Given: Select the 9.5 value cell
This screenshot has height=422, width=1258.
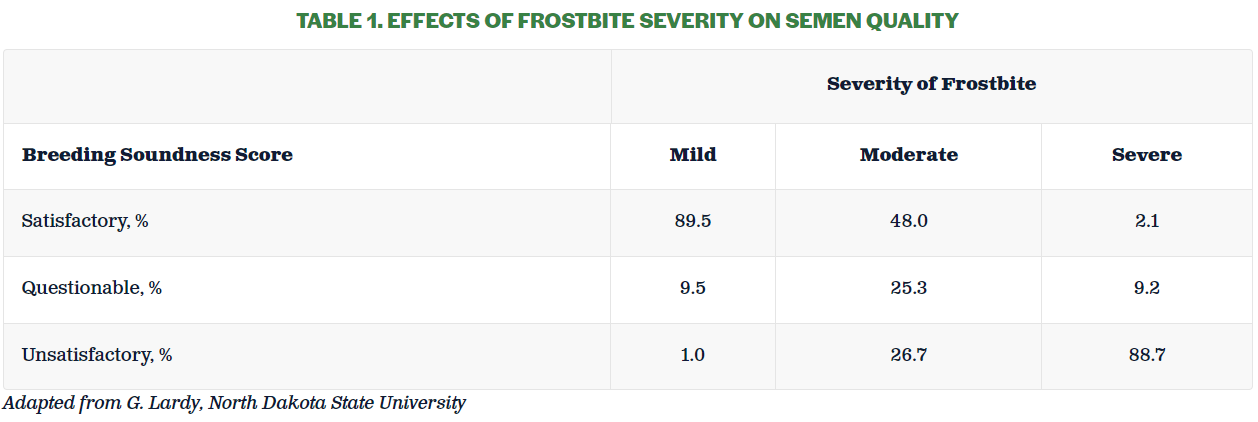Looking at the screenshot, I should 693,288.
